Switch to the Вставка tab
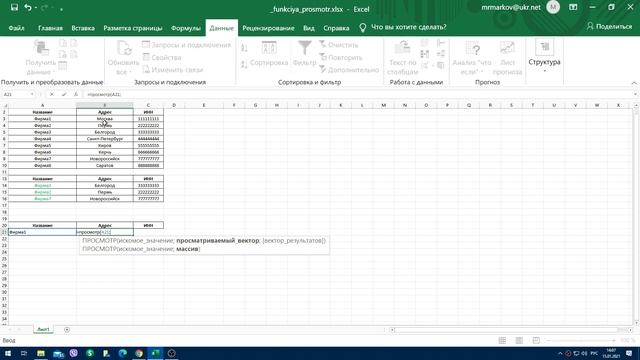 point(83,28)
